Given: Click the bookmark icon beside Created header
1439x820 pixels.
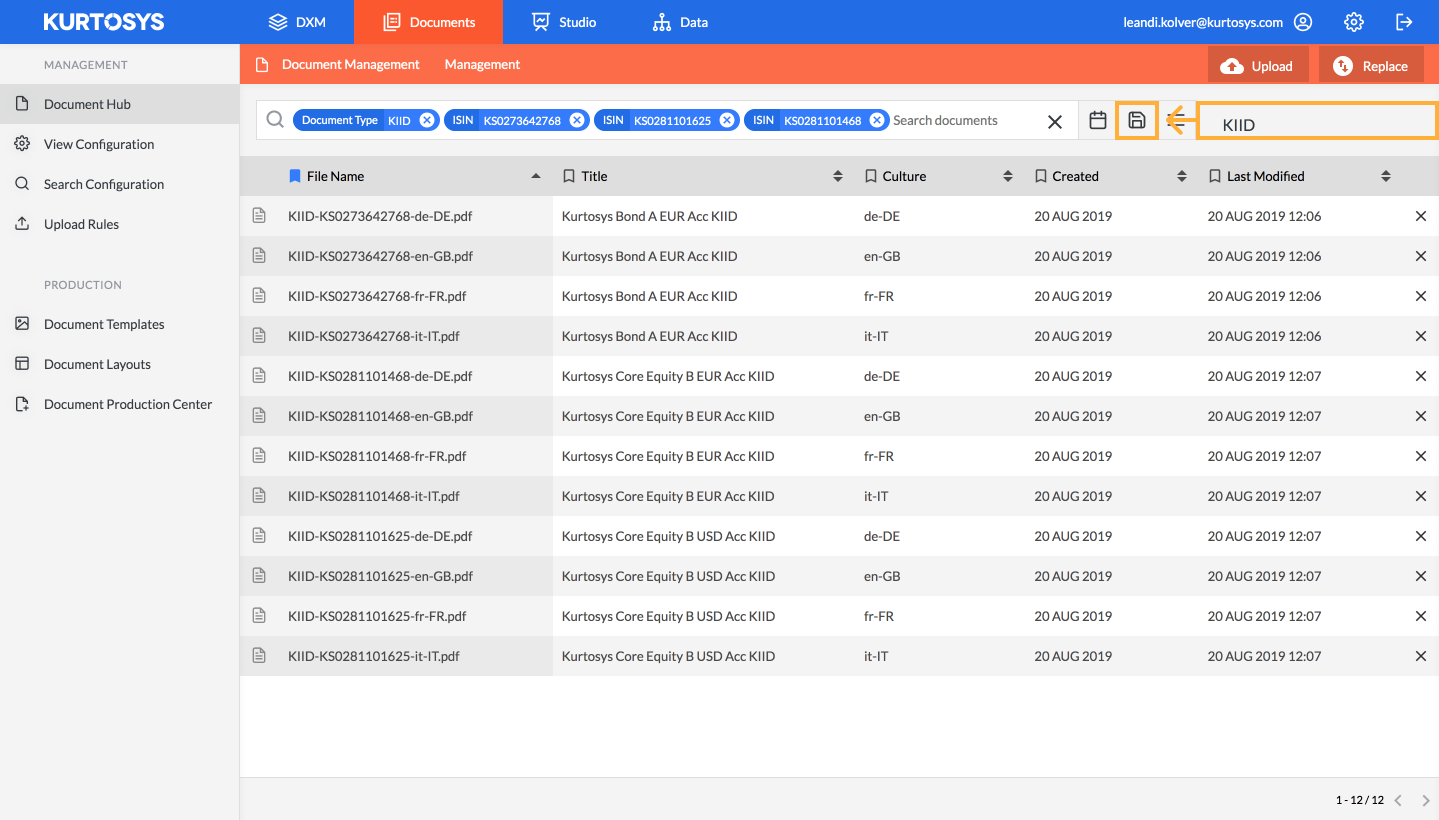Looking at the screenshot, I should pyautogui.click(x=1041, y=176).
